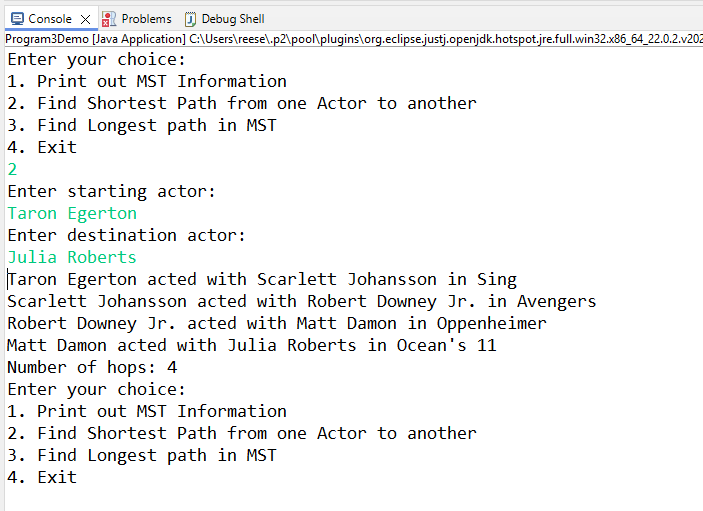The width and height of the screenshot is (703, 511).
Task: Click the Problems view error icon
Action: (109, 19)
